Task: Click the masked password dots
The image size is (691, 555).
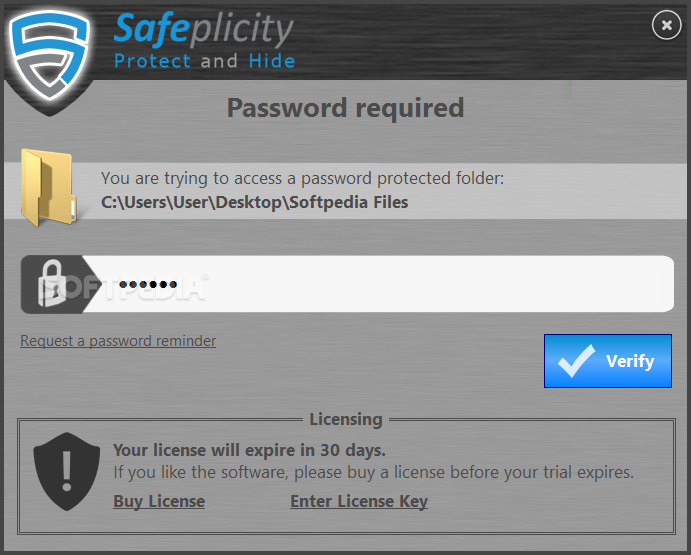Action: (148, 285)
